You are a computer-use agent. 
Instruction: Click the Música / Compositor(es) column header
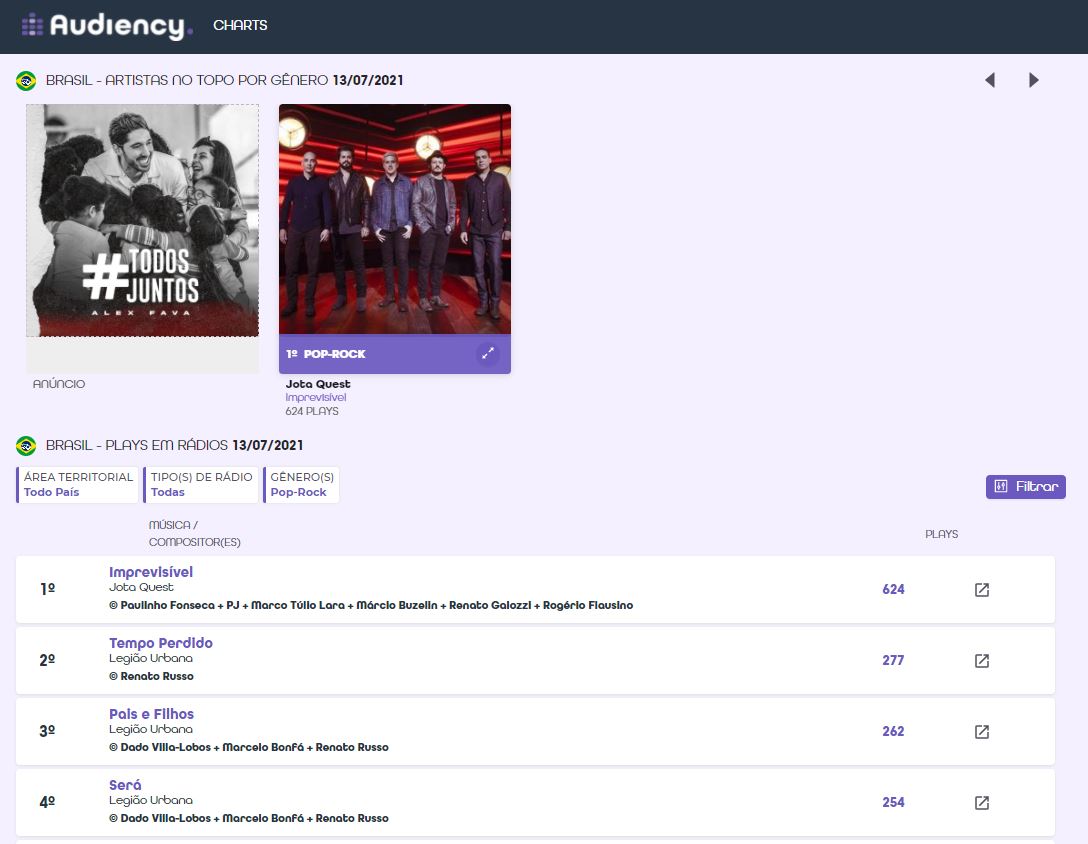[194, 533]
